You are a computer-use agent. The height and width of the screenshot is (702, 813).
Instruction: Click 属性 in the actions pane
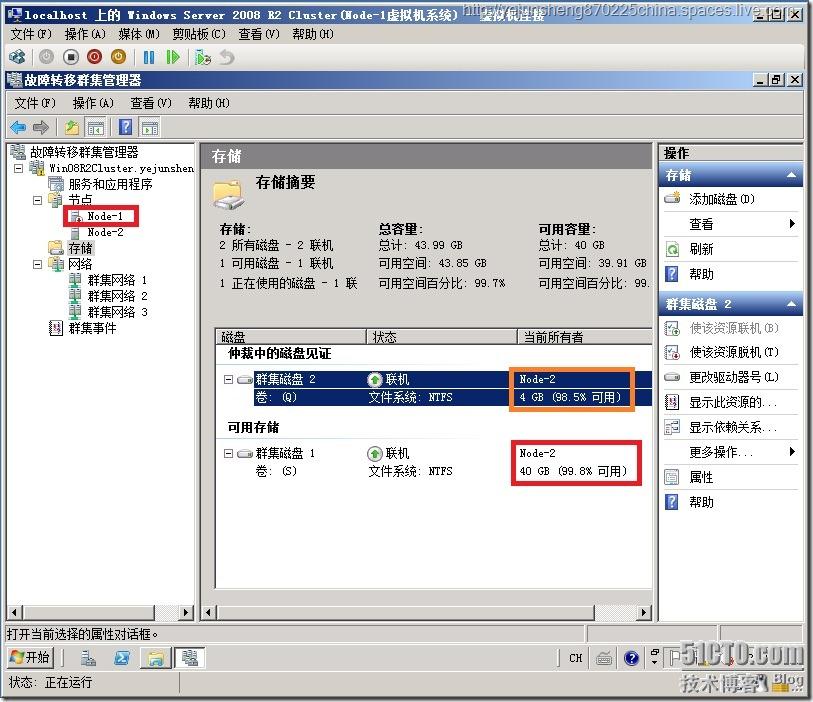tap(701, 478)
